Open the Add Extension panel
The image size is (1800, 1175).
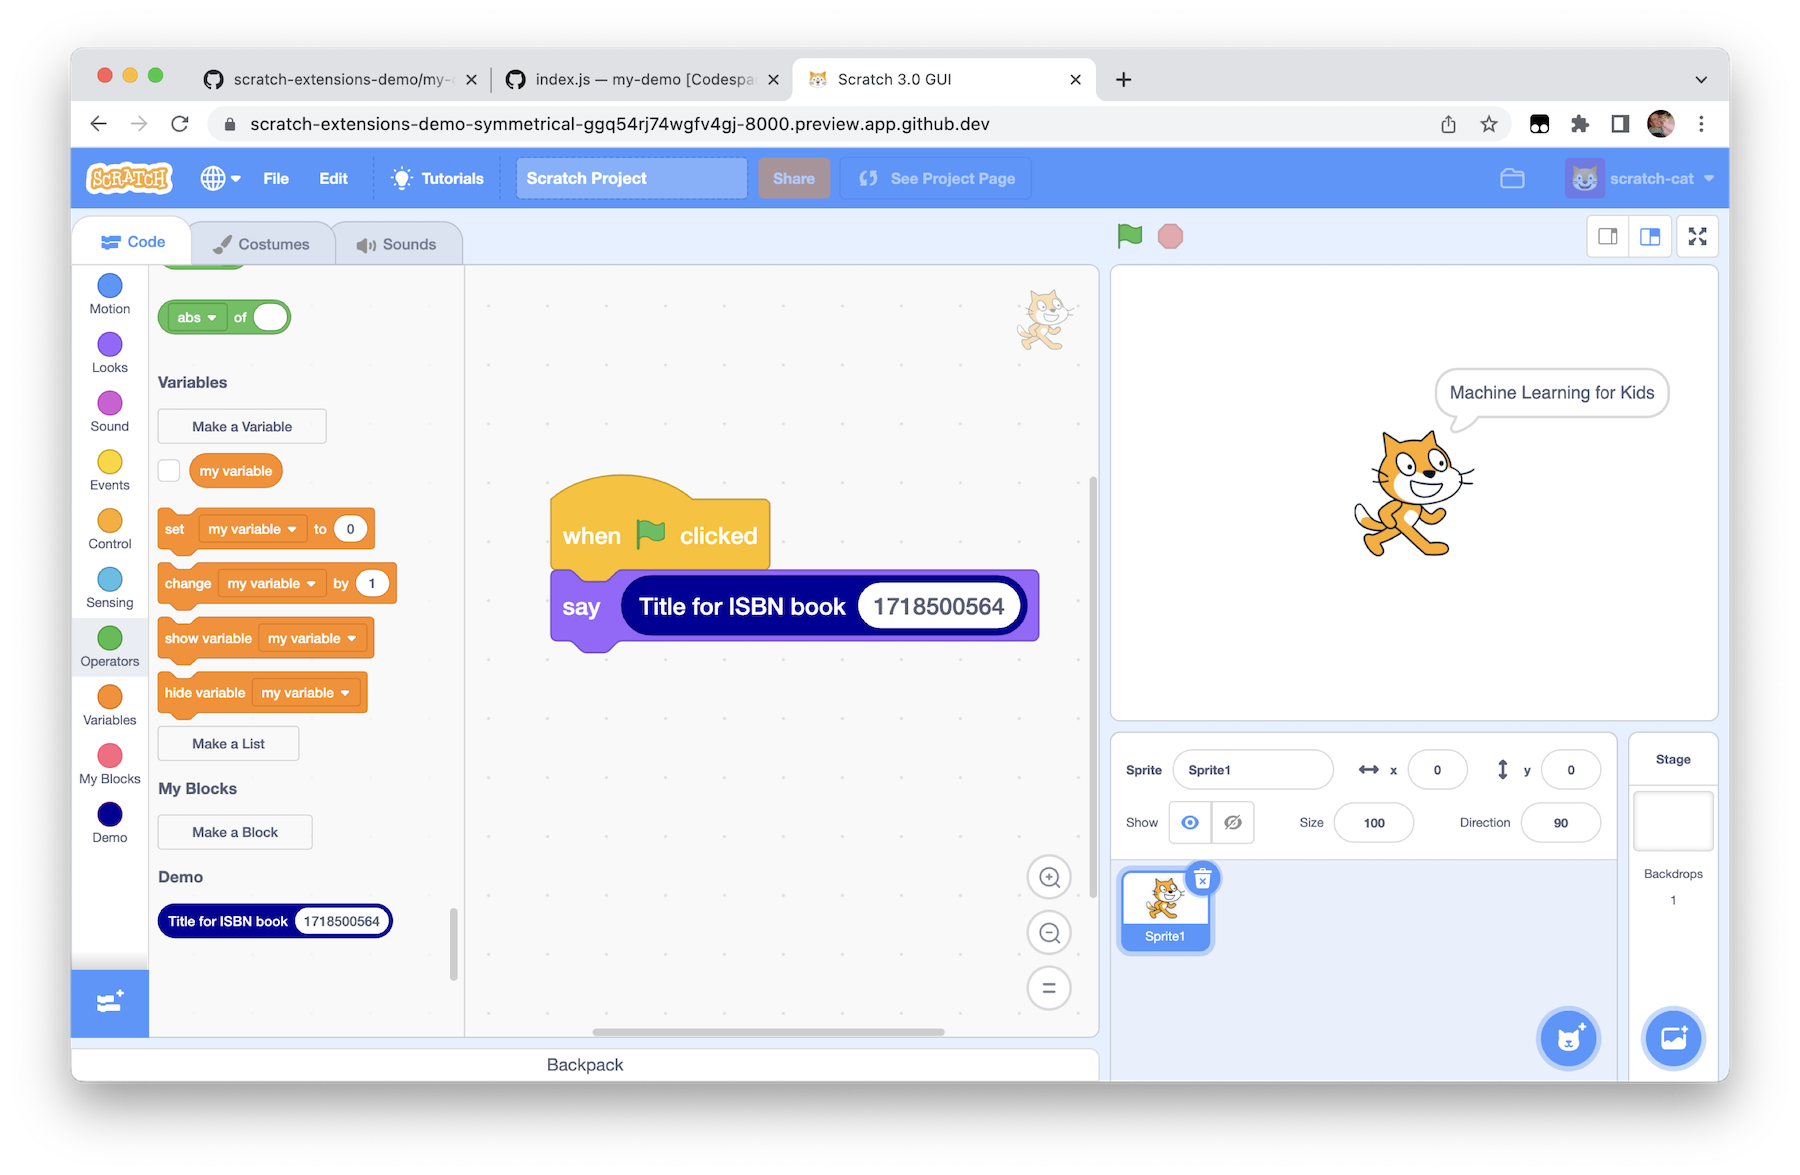[109, 1002]
